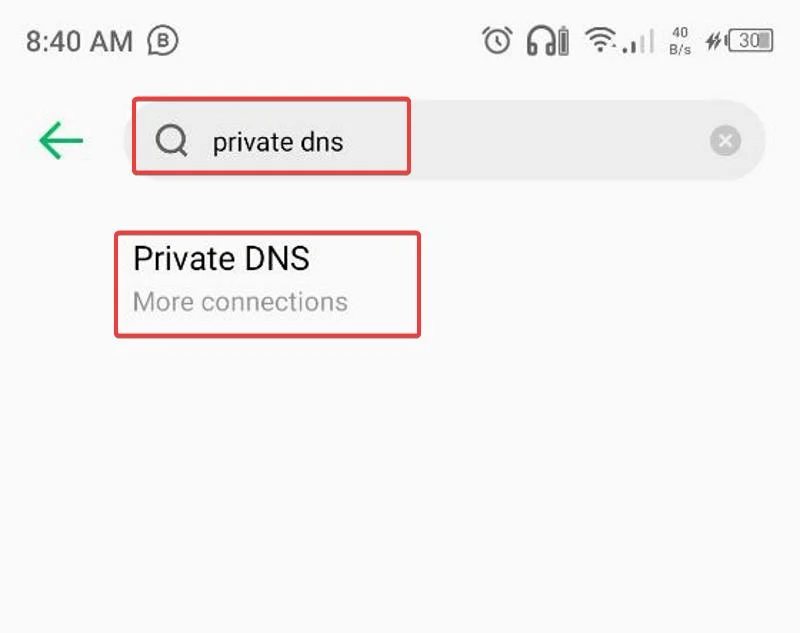
Task: Tap the "More connections" subtitle
Action: click(x=240, y=302)
